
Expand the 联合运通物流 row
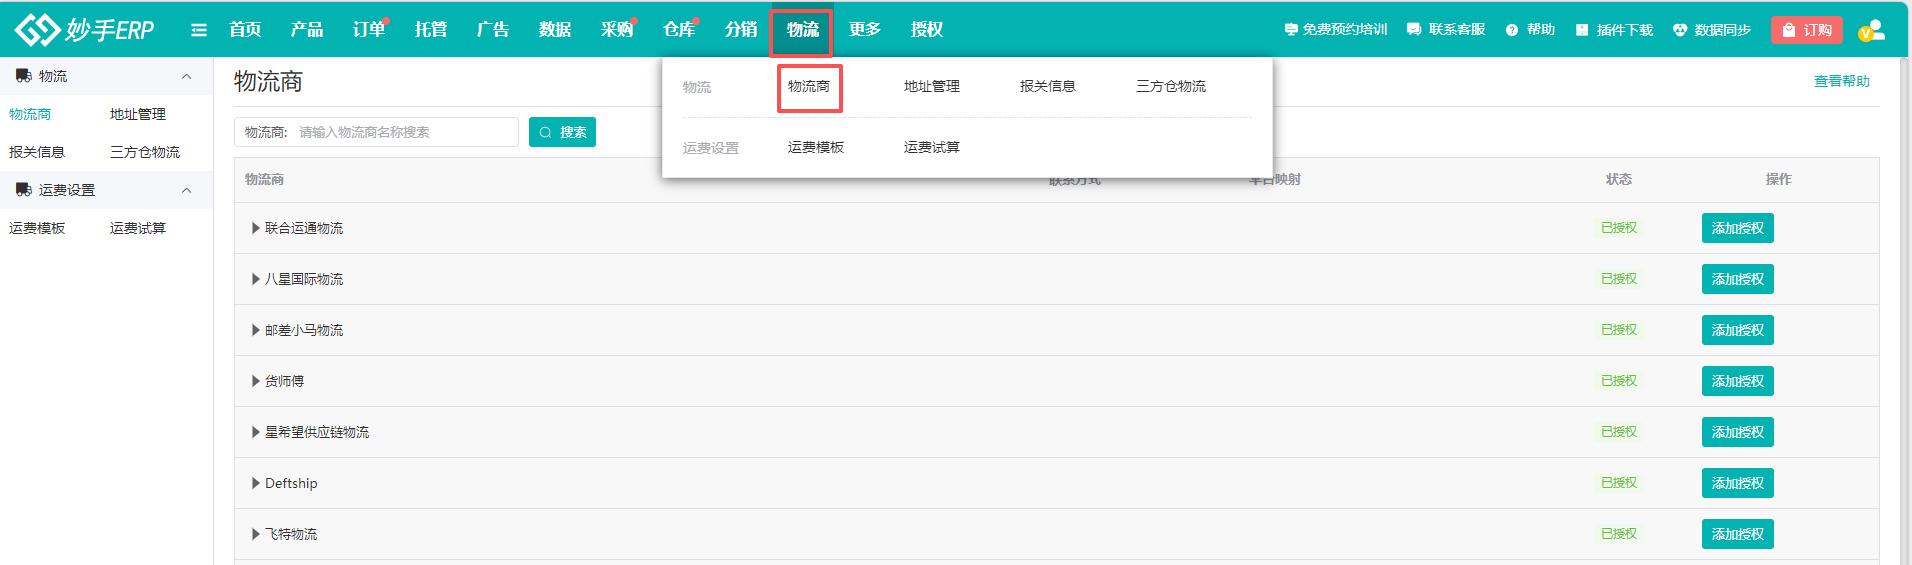coord(256,228)
